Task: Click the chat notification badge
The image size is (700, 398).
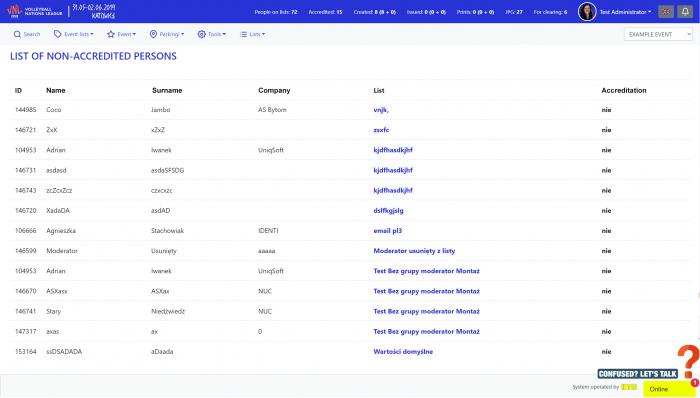Action: click(x=695, y=382)
